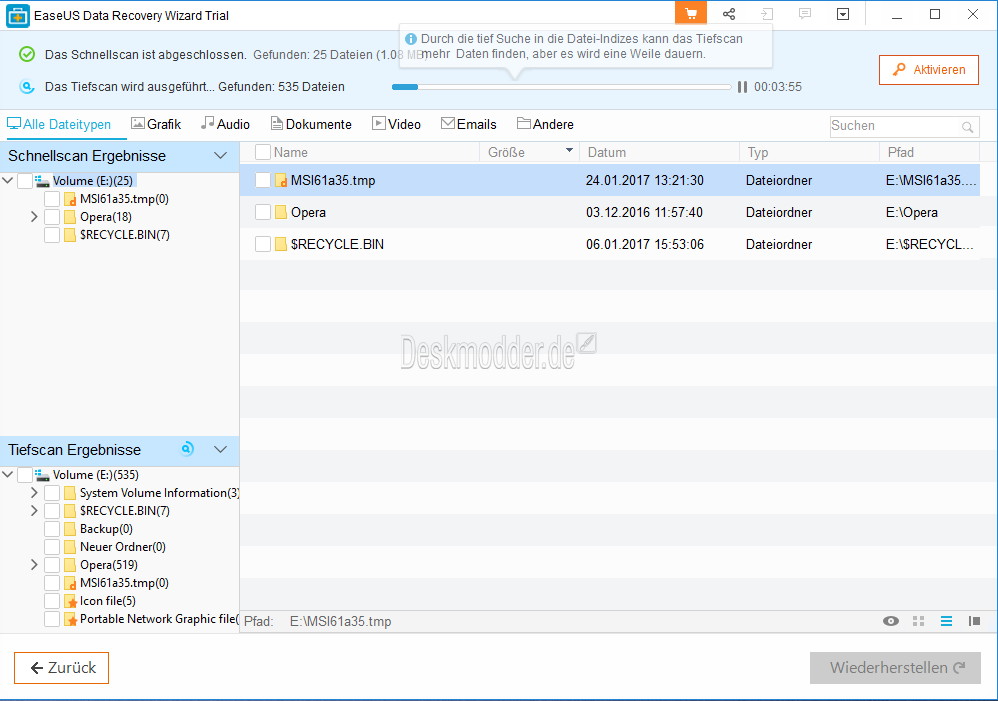The width and height of the screenshot is (998, 701).
Task: Click the Zurück button
Action: [x=62, y=668]
